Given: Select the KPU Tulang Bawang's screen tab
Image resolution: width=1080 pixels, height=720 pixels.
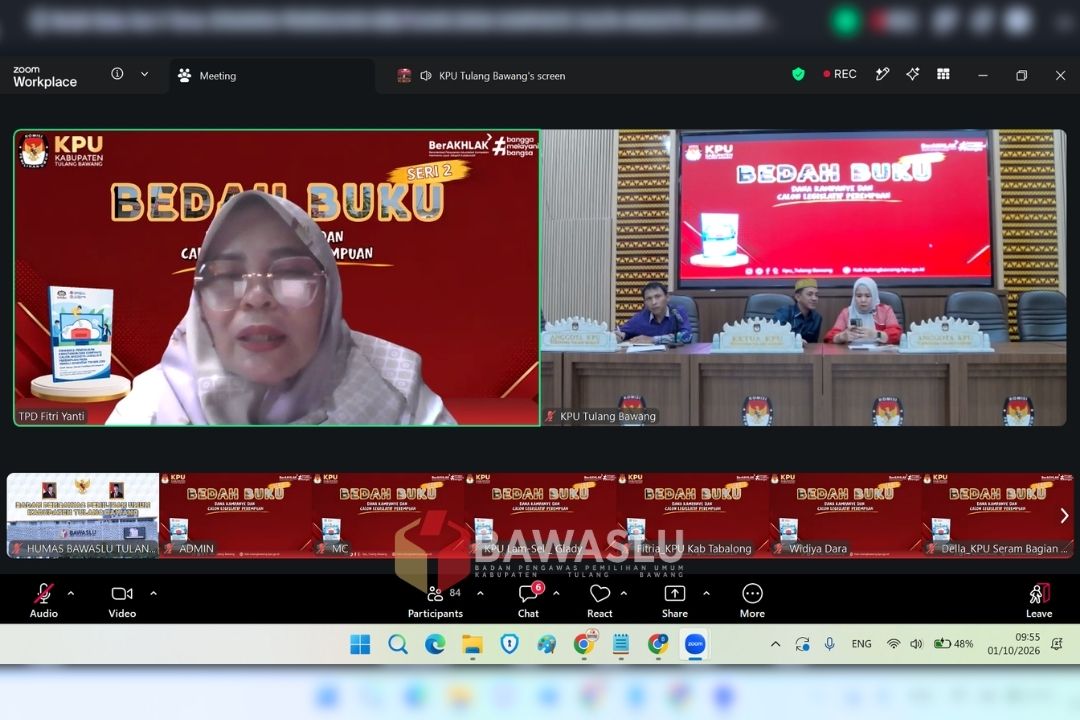Looking at the screenshot, I should coord(481,76).
